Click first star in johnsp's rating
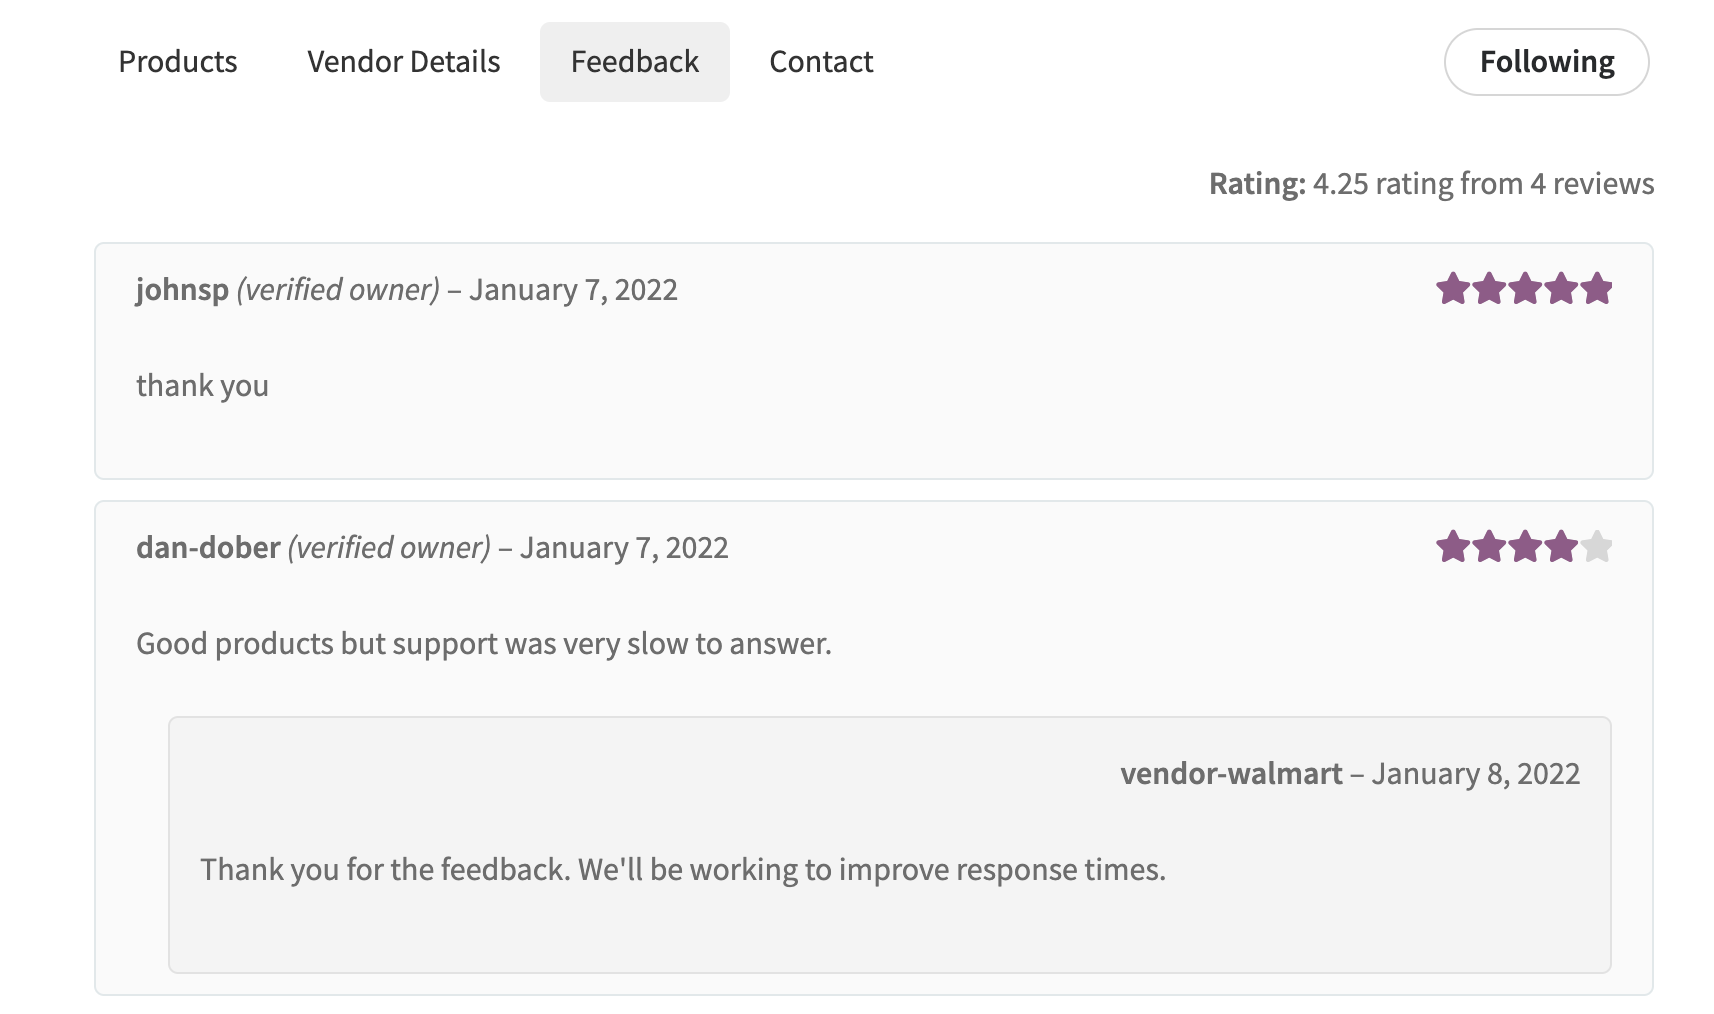Viewport: 1714px width, 1014px height. 1452,289
